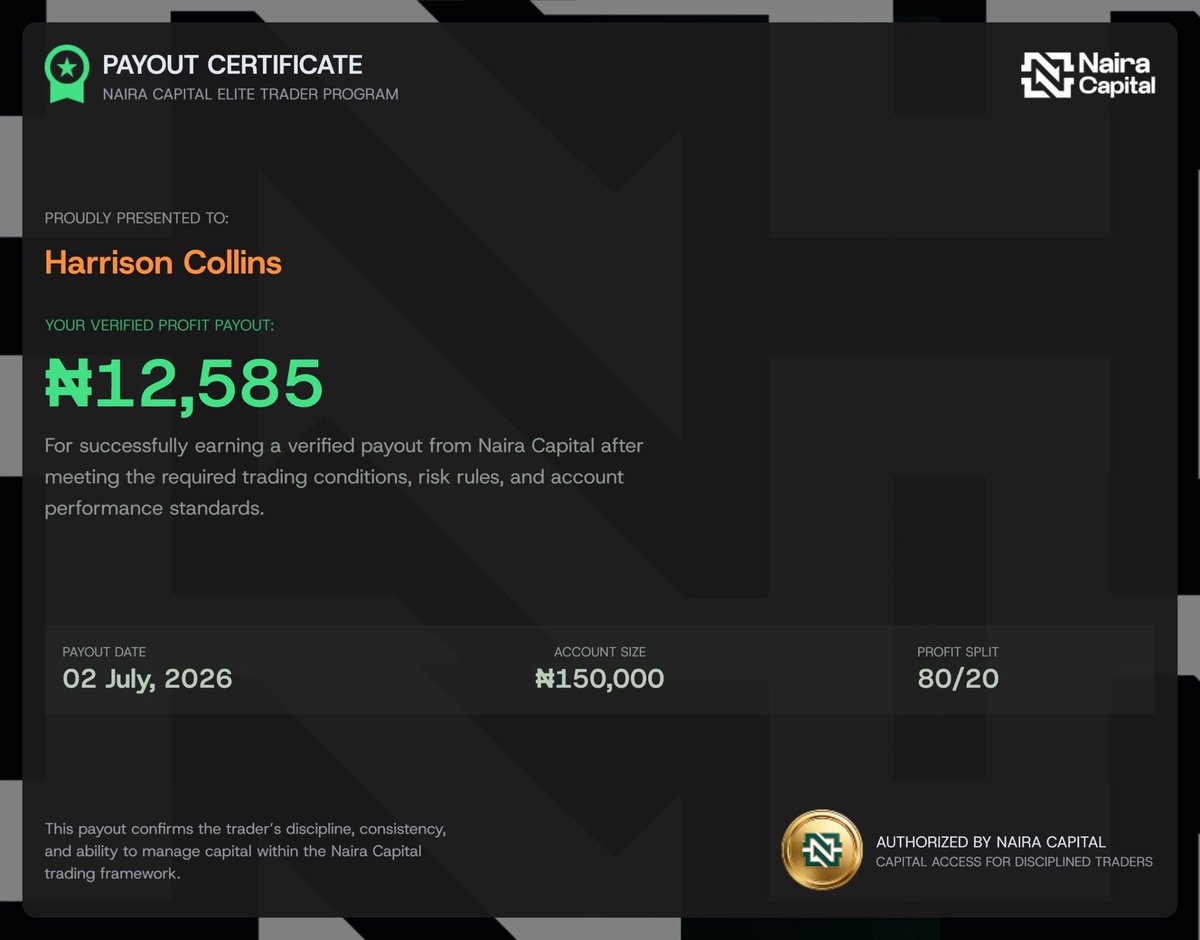Select the date 02 July, 2026
Screen dimensions: 1200x940
click(147, 679)
